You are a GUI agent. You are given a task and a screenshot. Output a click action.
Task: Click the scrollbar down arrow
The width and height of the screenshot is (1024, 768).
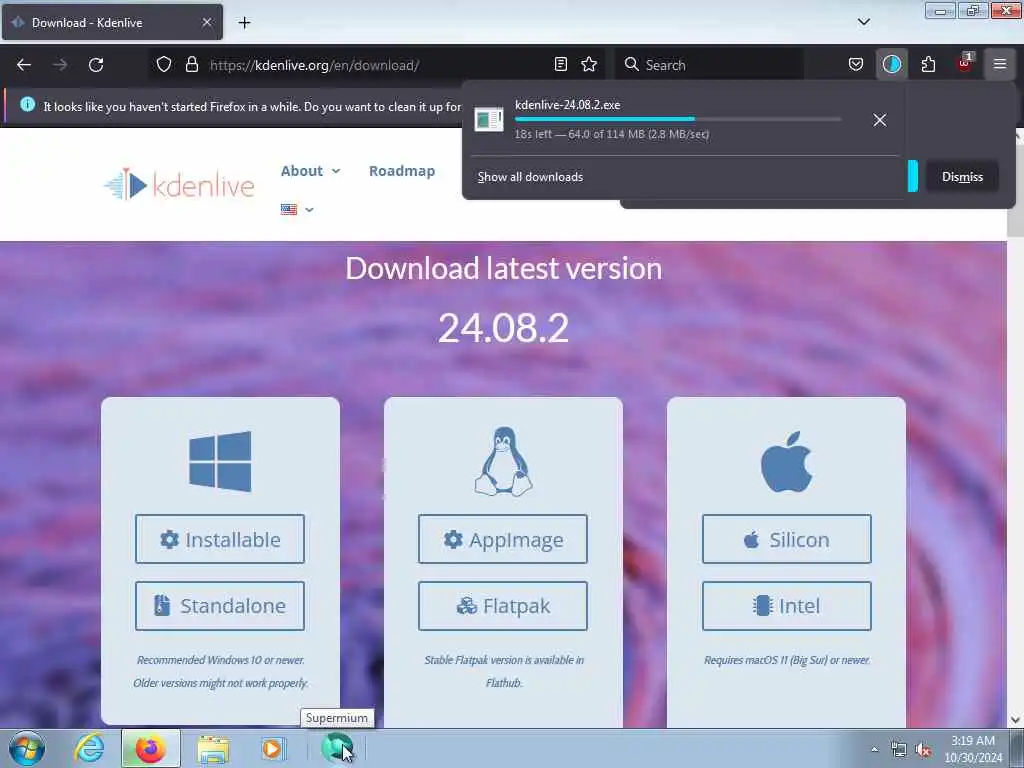(x=1016, y=720)
